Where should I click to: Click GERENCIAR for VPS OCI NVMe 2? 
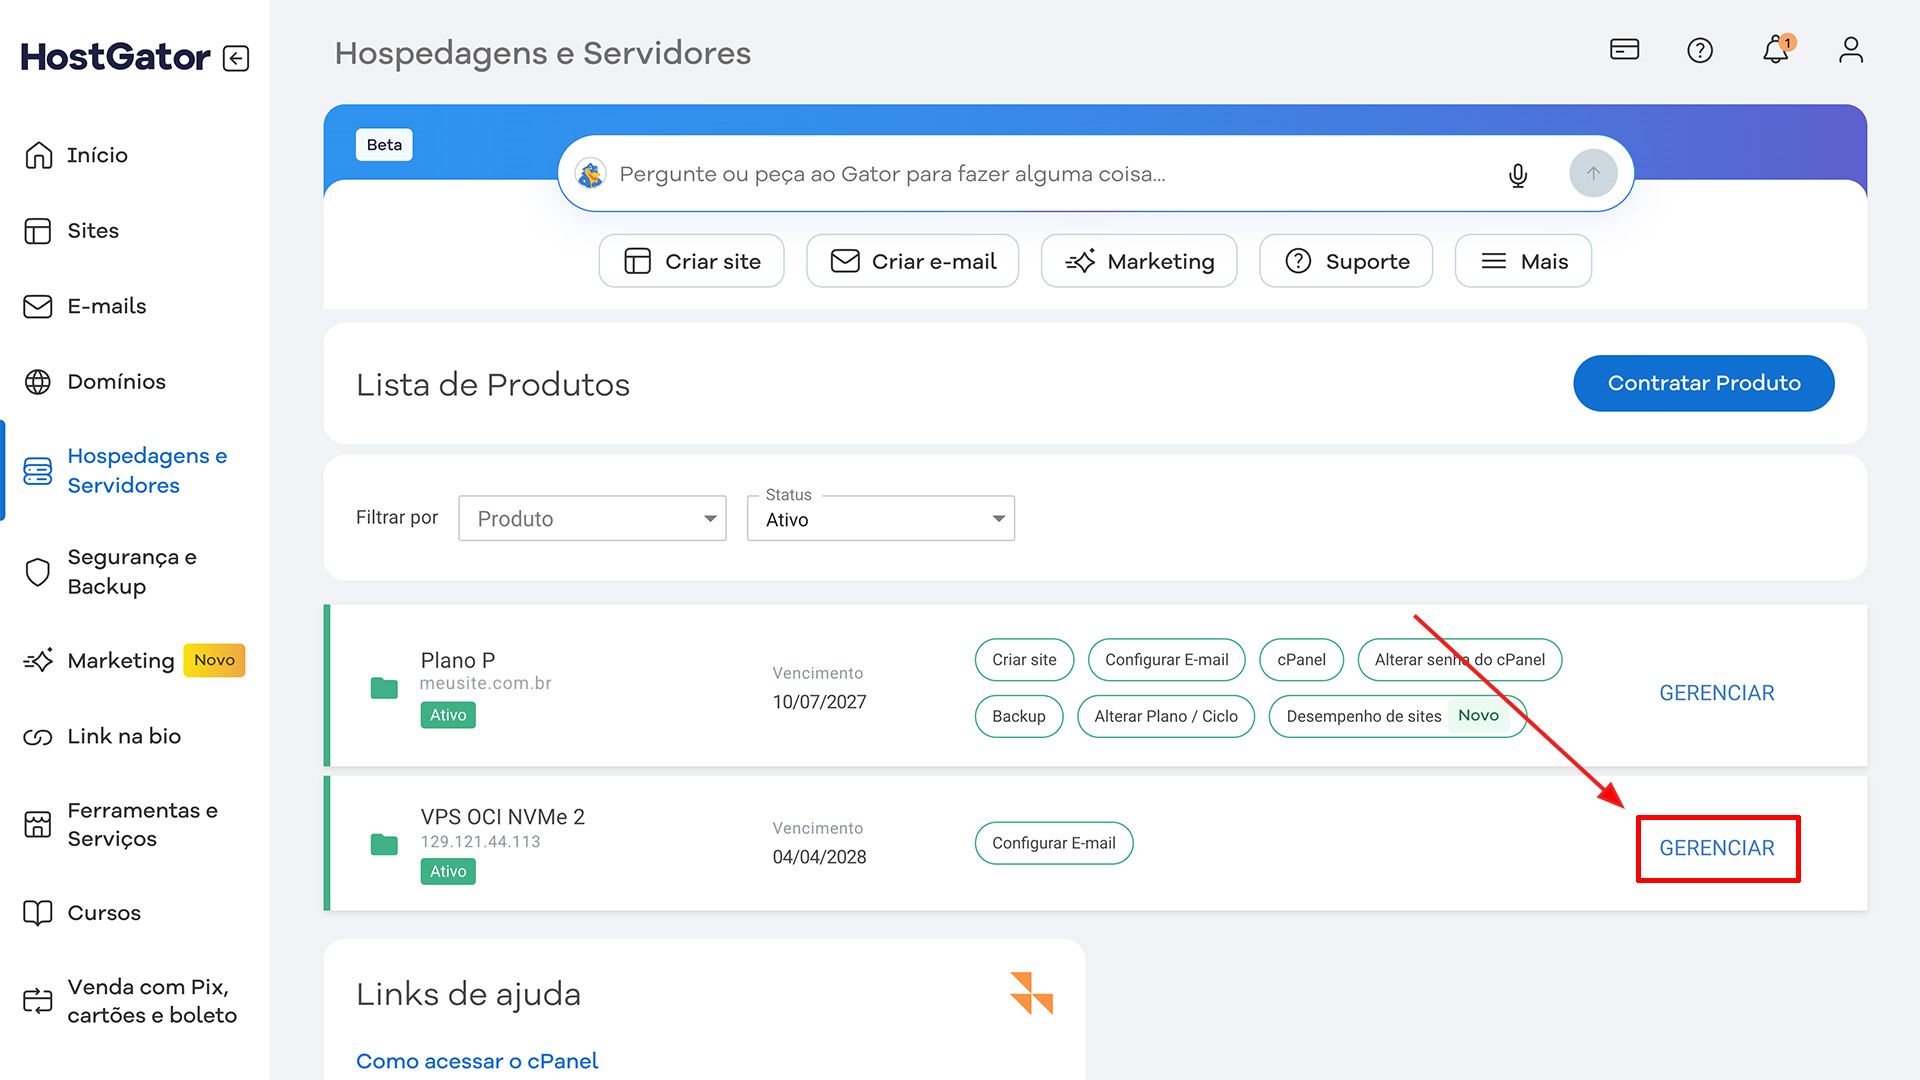click(1716, 848)
